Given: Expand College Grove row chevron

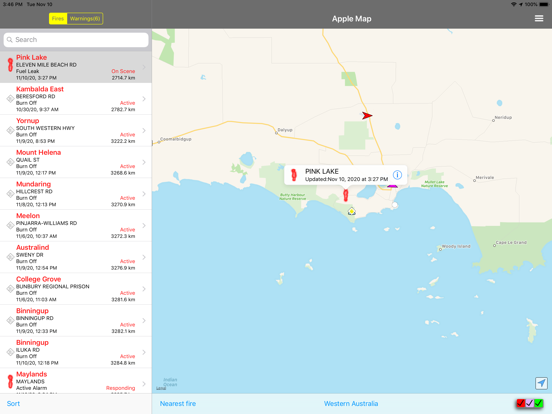Looking at the screenshot, I should [x=144, y=289].
